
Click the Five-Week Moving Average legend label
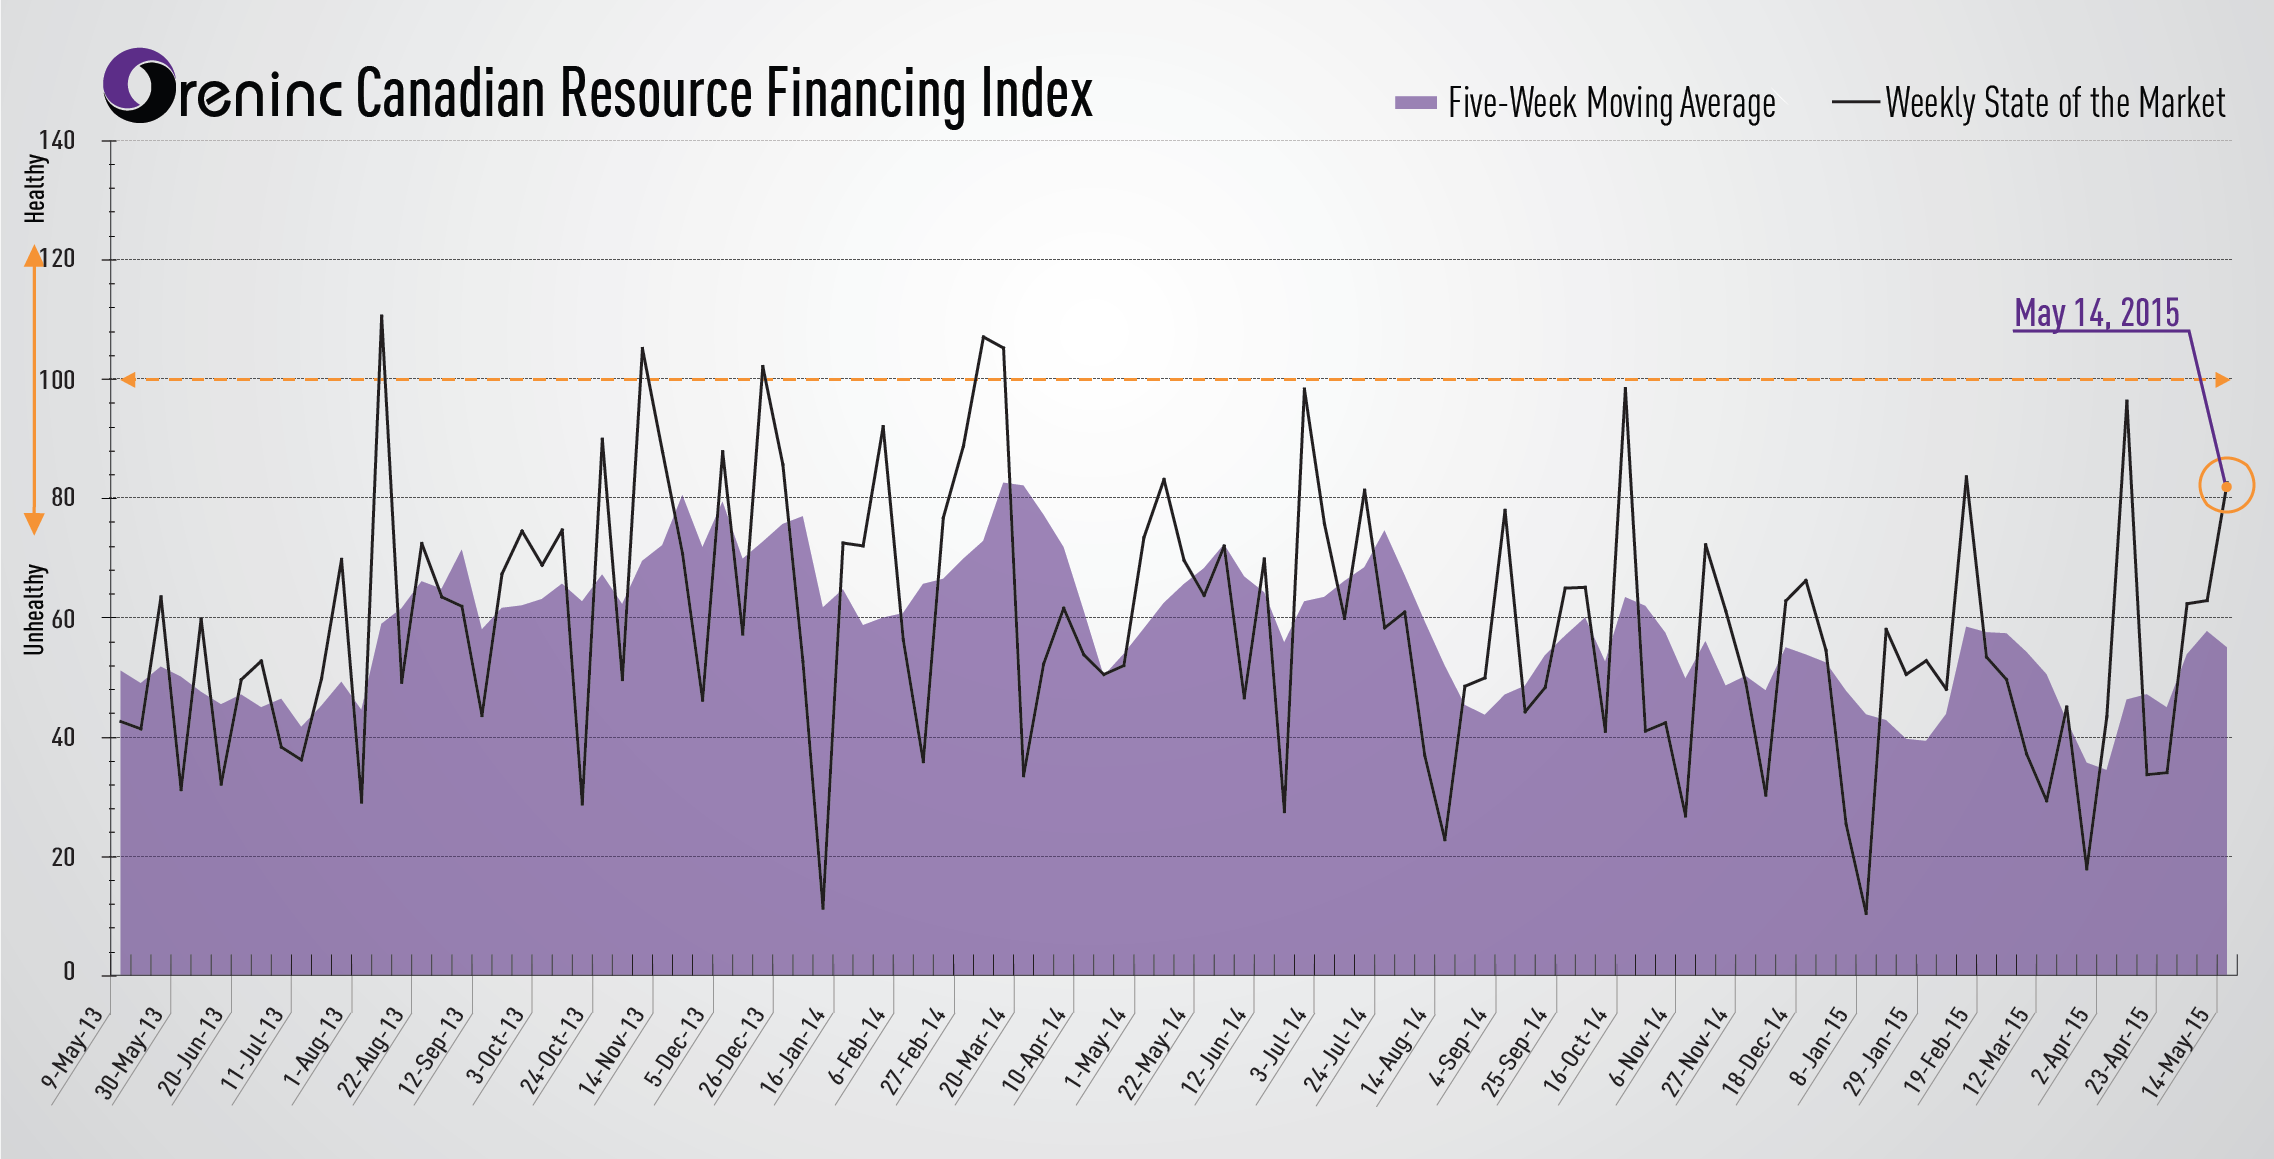click(1611, 103)
